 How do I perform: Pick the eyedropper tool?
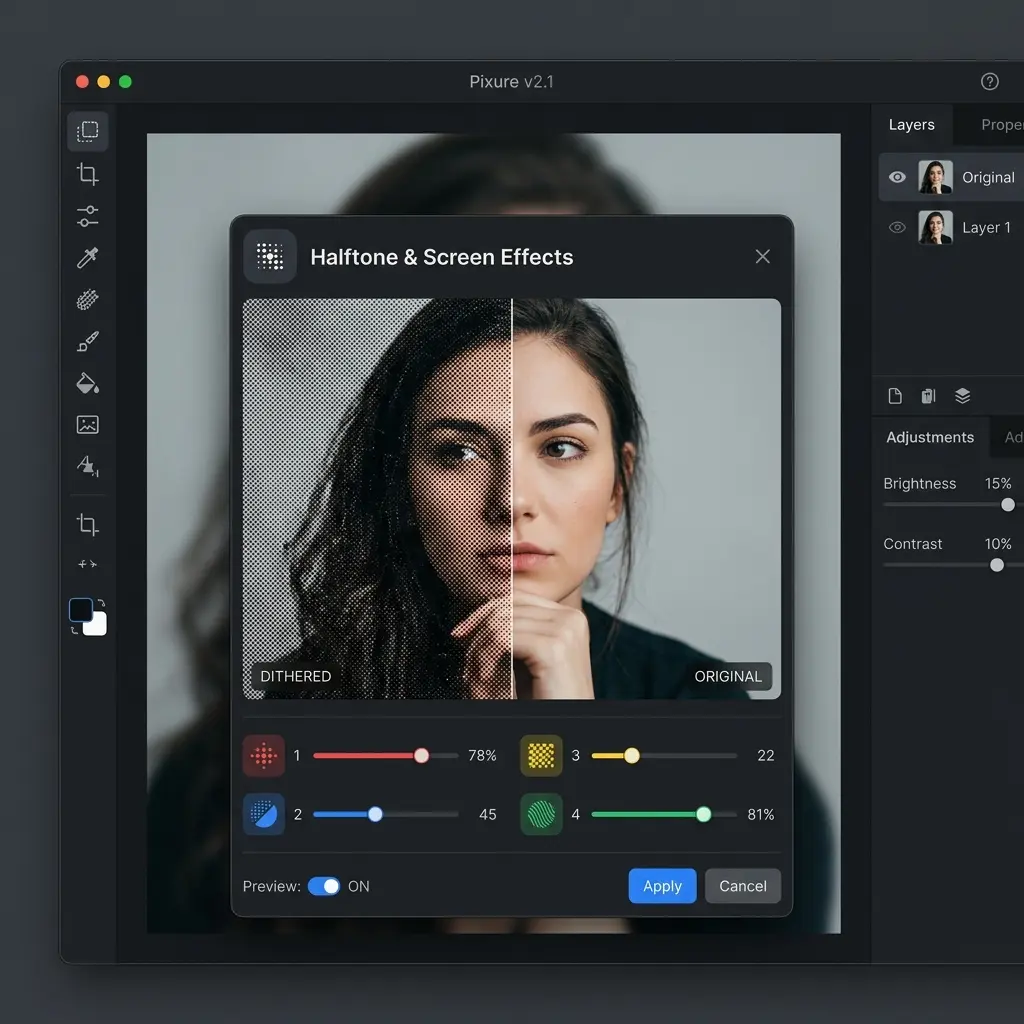click(x=88, y=258)
